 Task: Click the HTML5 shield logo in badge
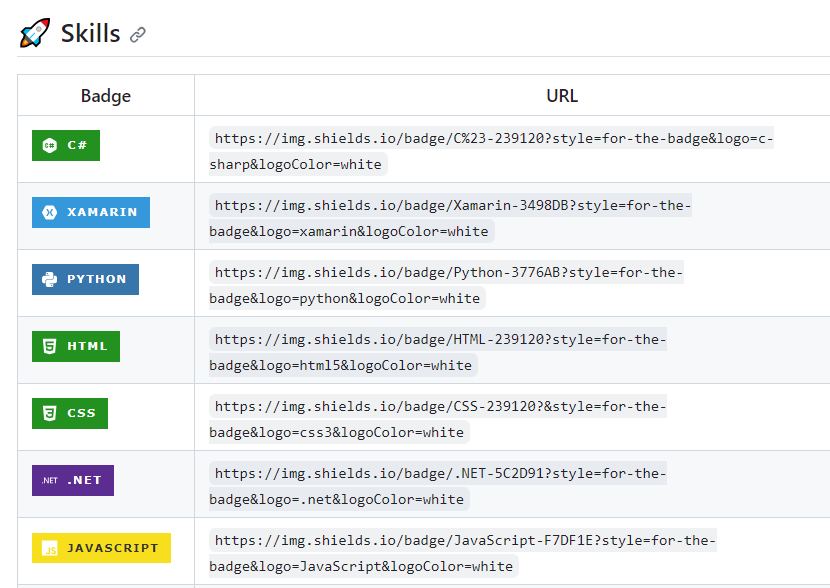(x=50, y=346)
